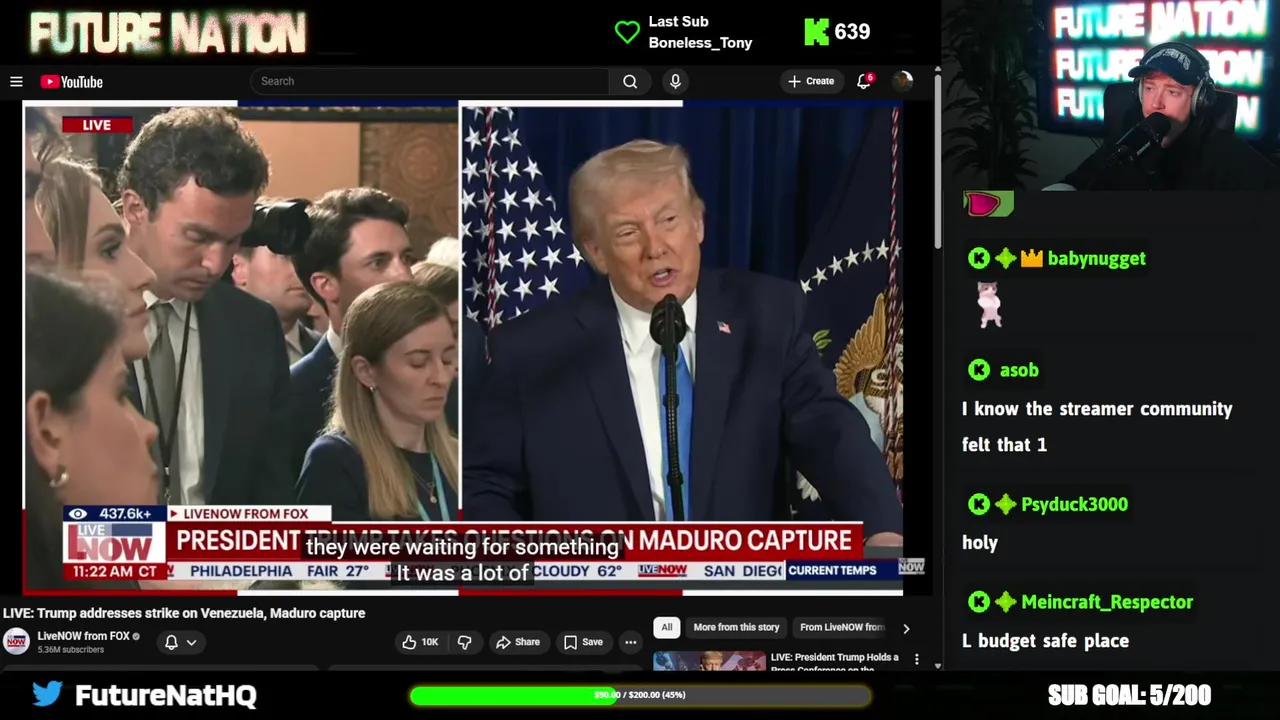Click the Kick logo beside 639

point(816,32)
